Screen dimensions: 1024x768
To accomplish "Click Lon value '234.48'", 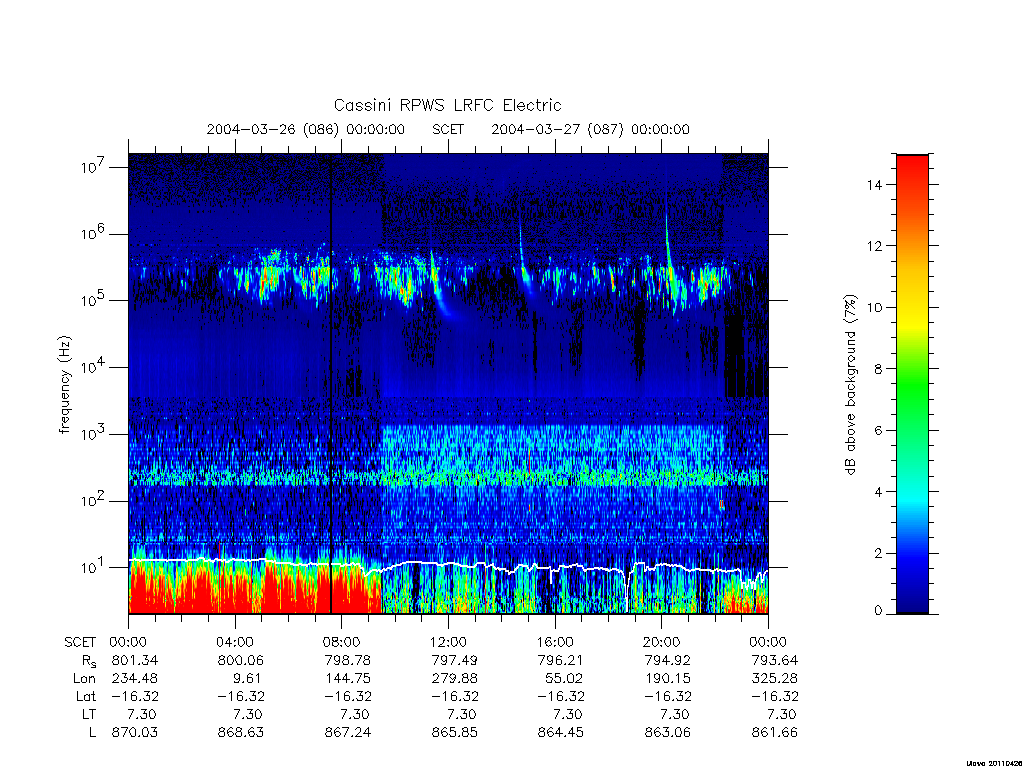I will 135,679.
